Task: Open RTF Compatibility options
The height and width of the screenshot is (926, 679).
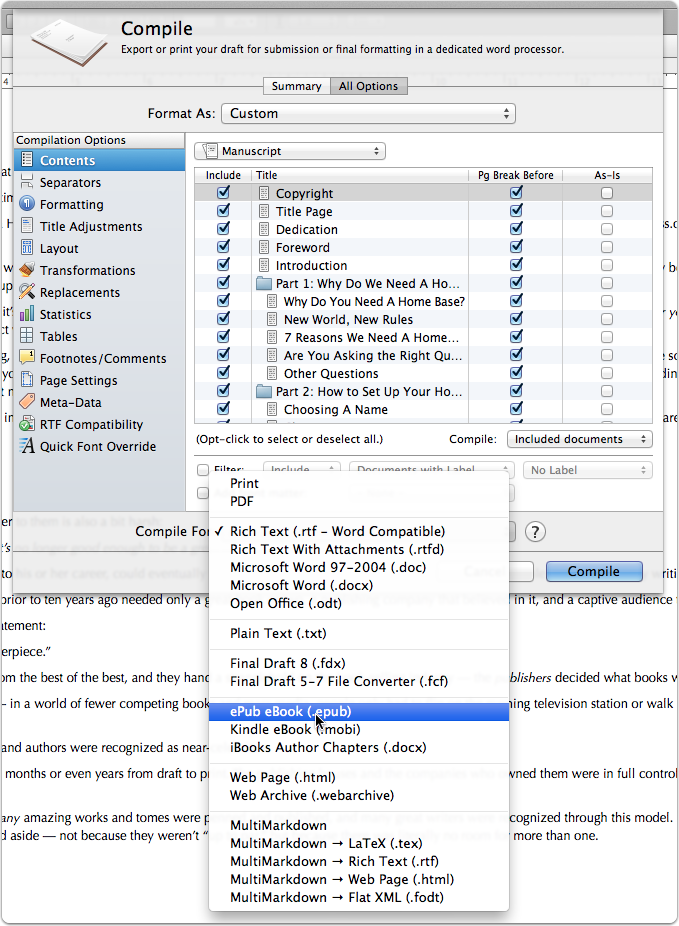Action: tap(99, 425)
